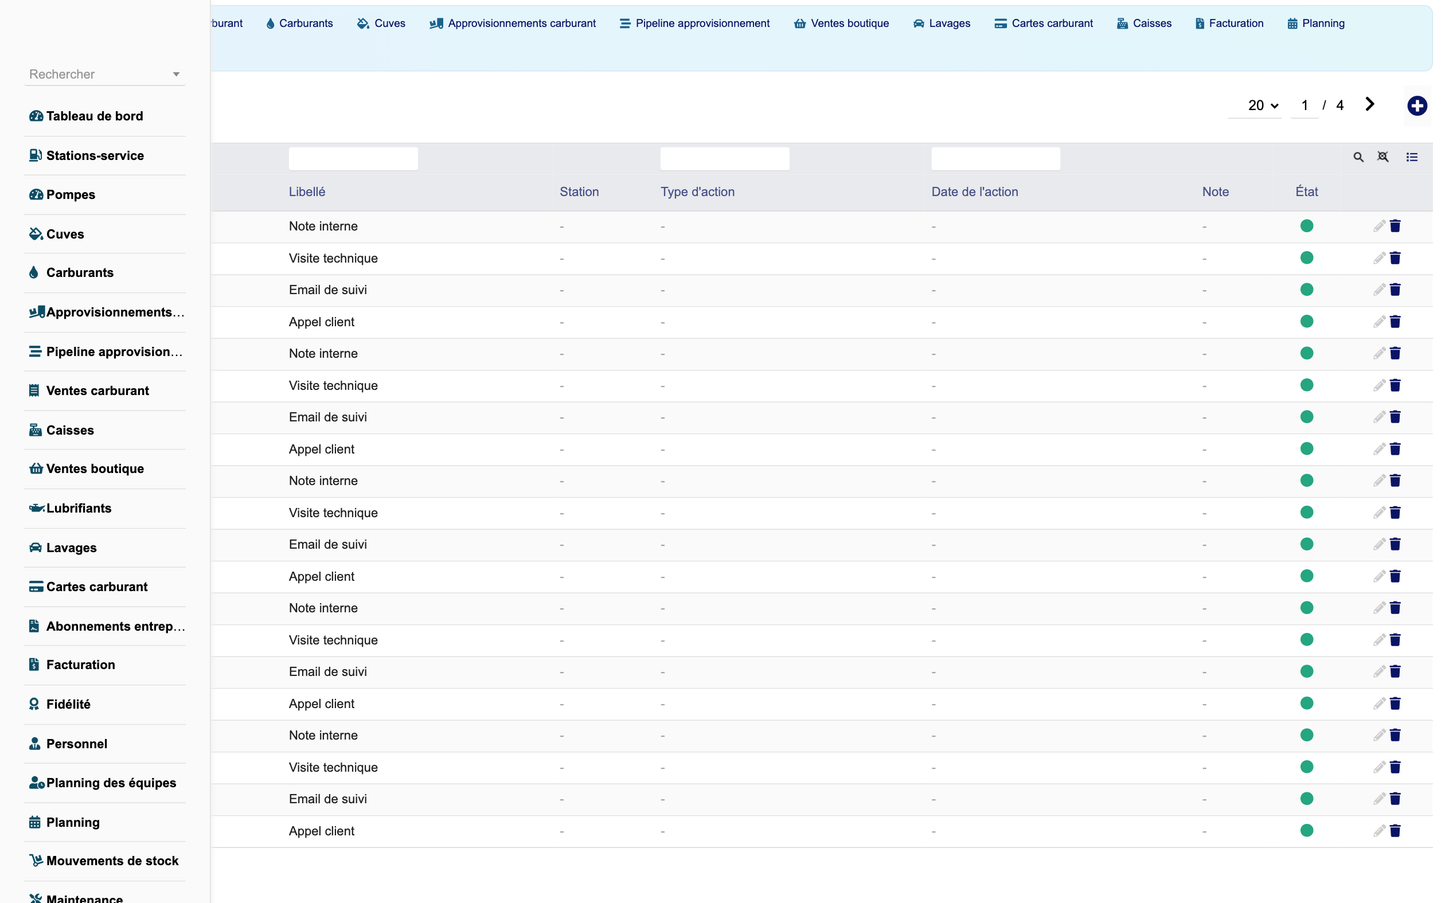Open column list options icon
This screenshot has height=903, width=1445.
click(x=1412, y=157)
